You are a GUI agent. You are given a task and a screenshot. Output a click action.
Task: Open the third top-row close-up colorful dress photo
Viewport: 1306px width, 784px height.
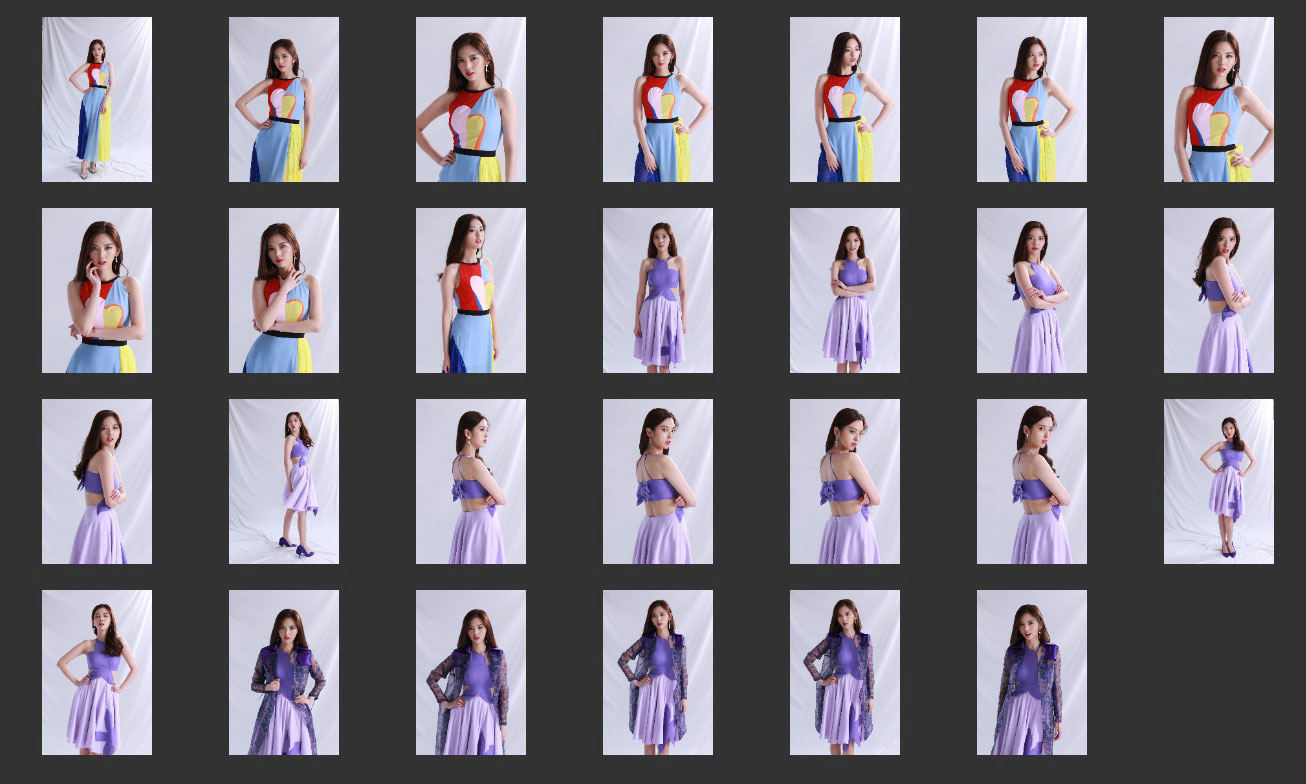tap(471, 99)
